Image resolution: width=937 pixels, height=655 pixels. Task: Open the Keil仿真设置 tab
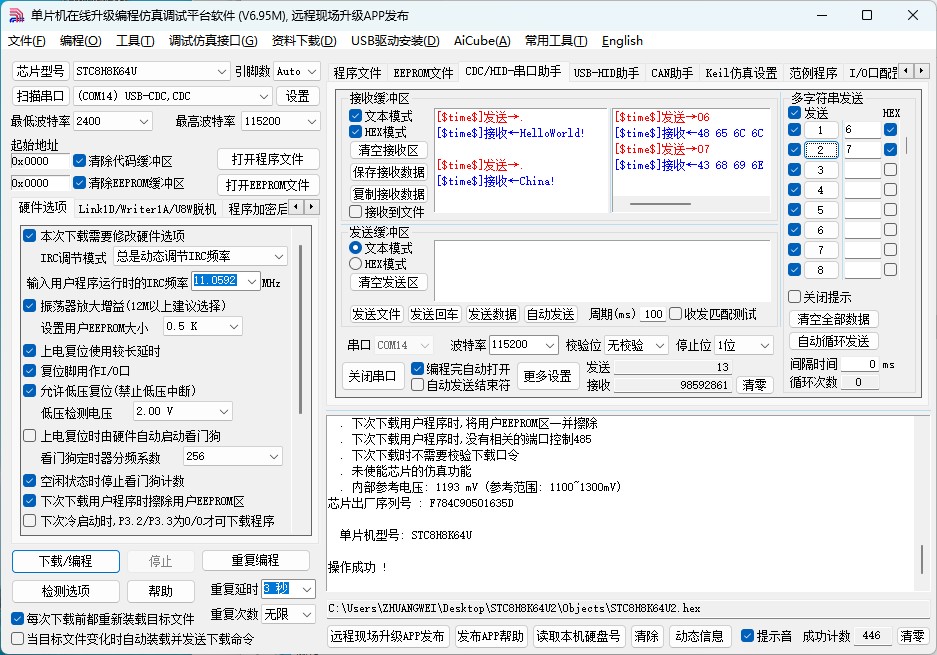[741, 73]
